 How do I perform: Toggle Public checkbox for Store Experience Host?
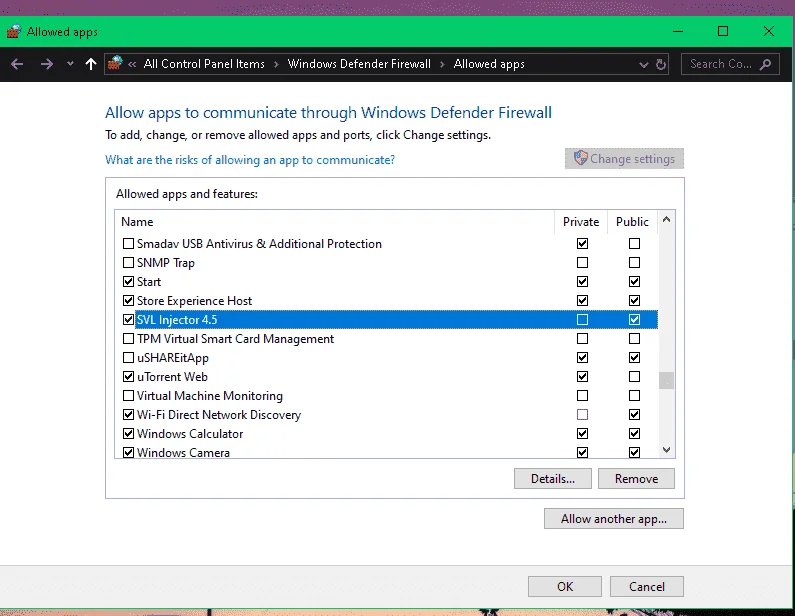click(x=634, y=301)
